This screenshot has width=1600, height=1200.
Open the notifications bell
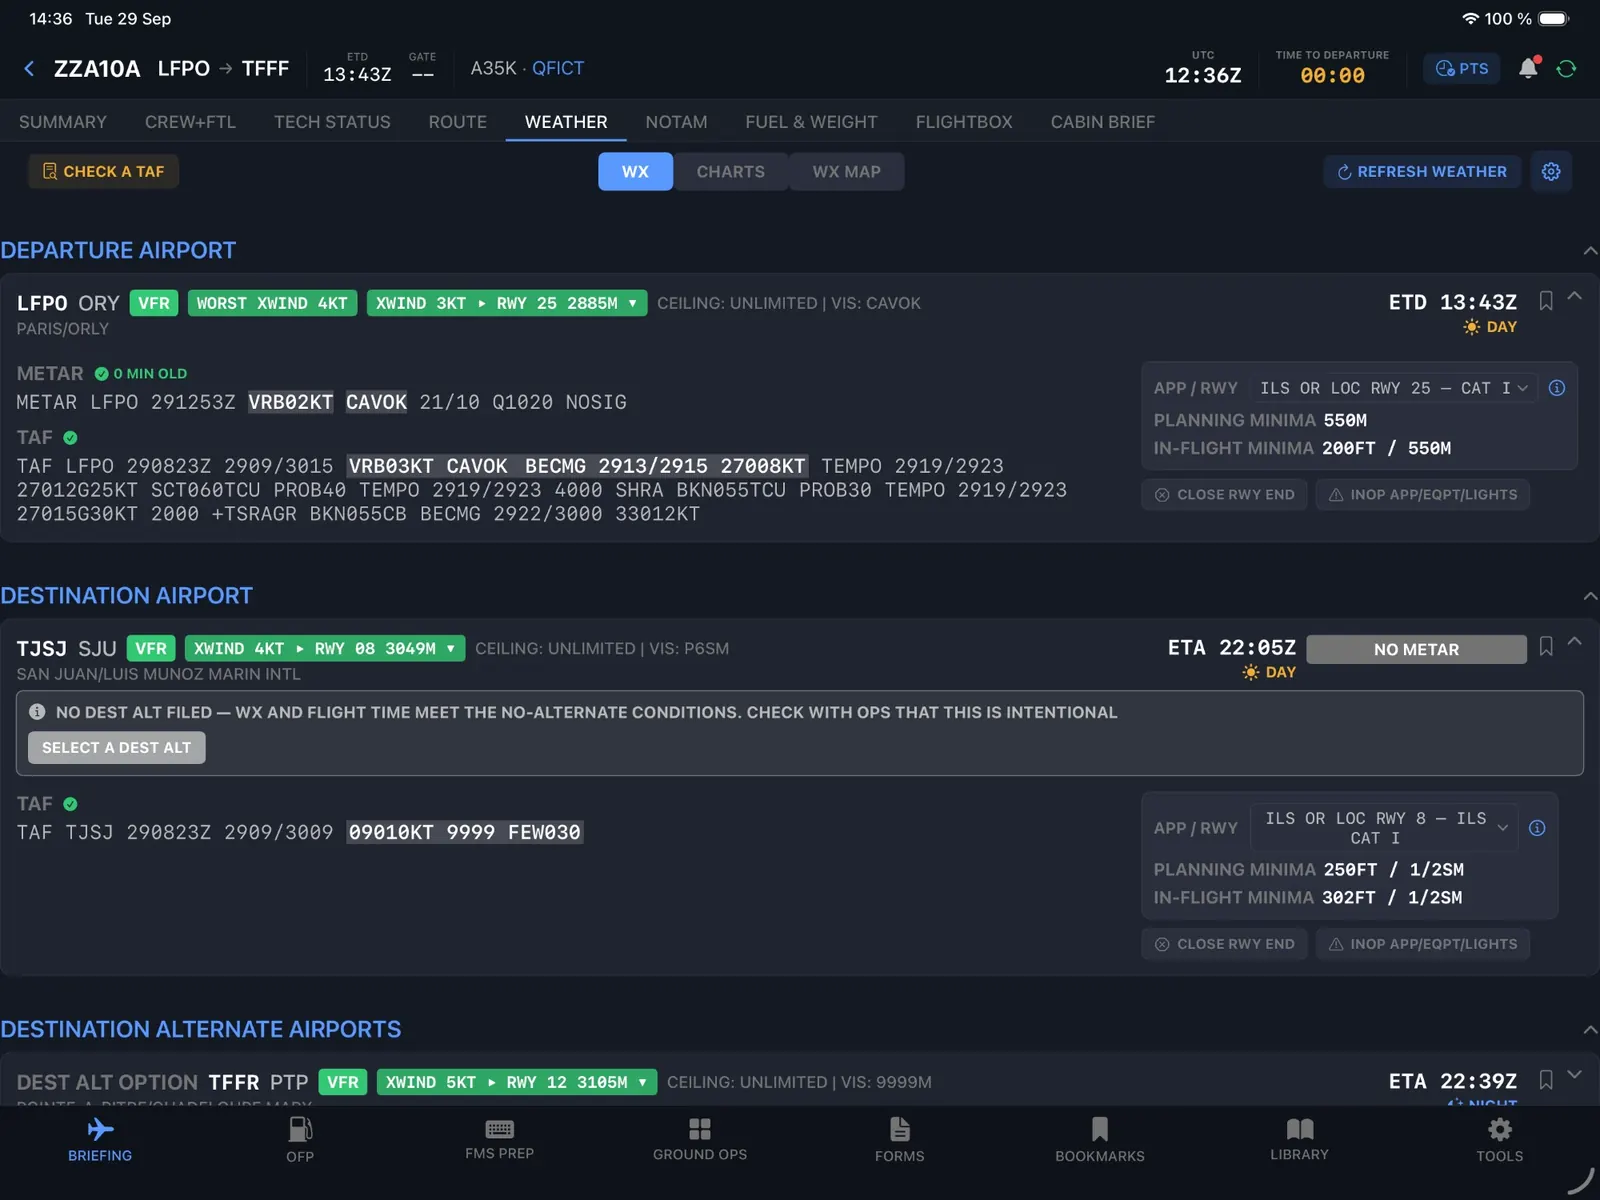click(1528, 68)
